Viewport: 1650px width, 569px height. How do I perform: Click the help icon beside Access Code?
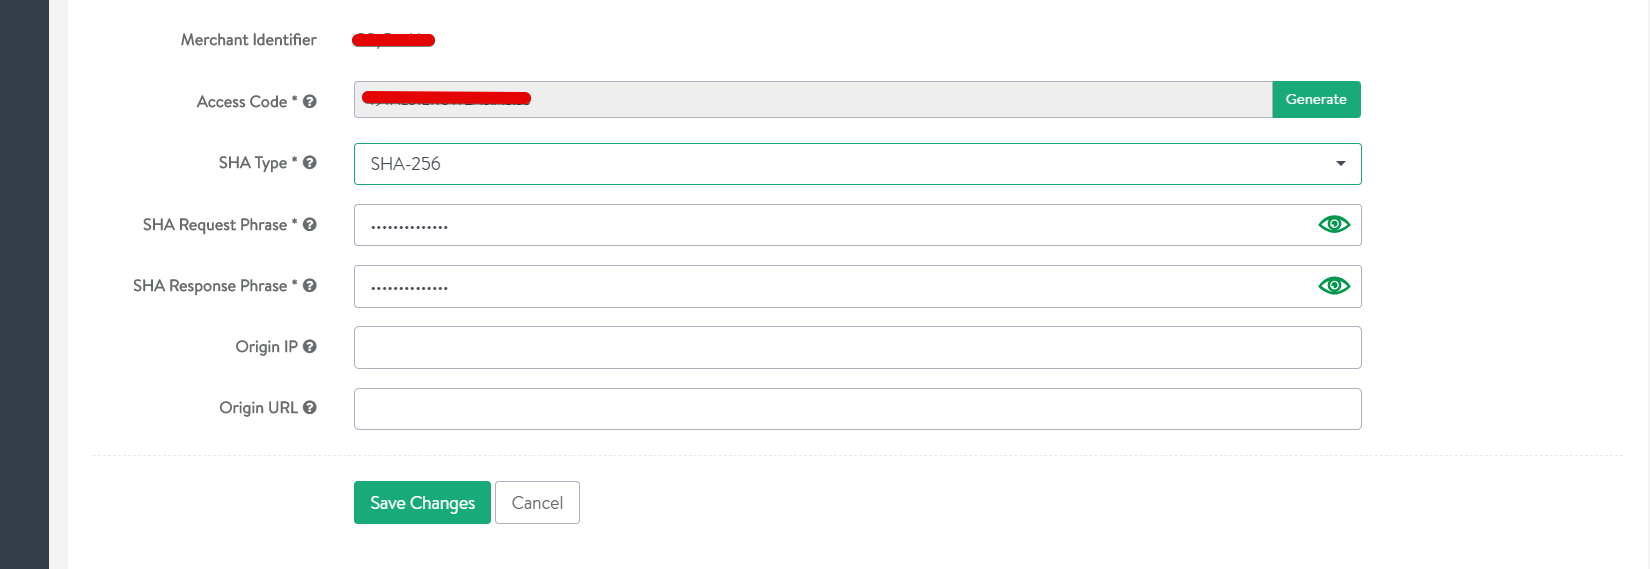(310, 101)
